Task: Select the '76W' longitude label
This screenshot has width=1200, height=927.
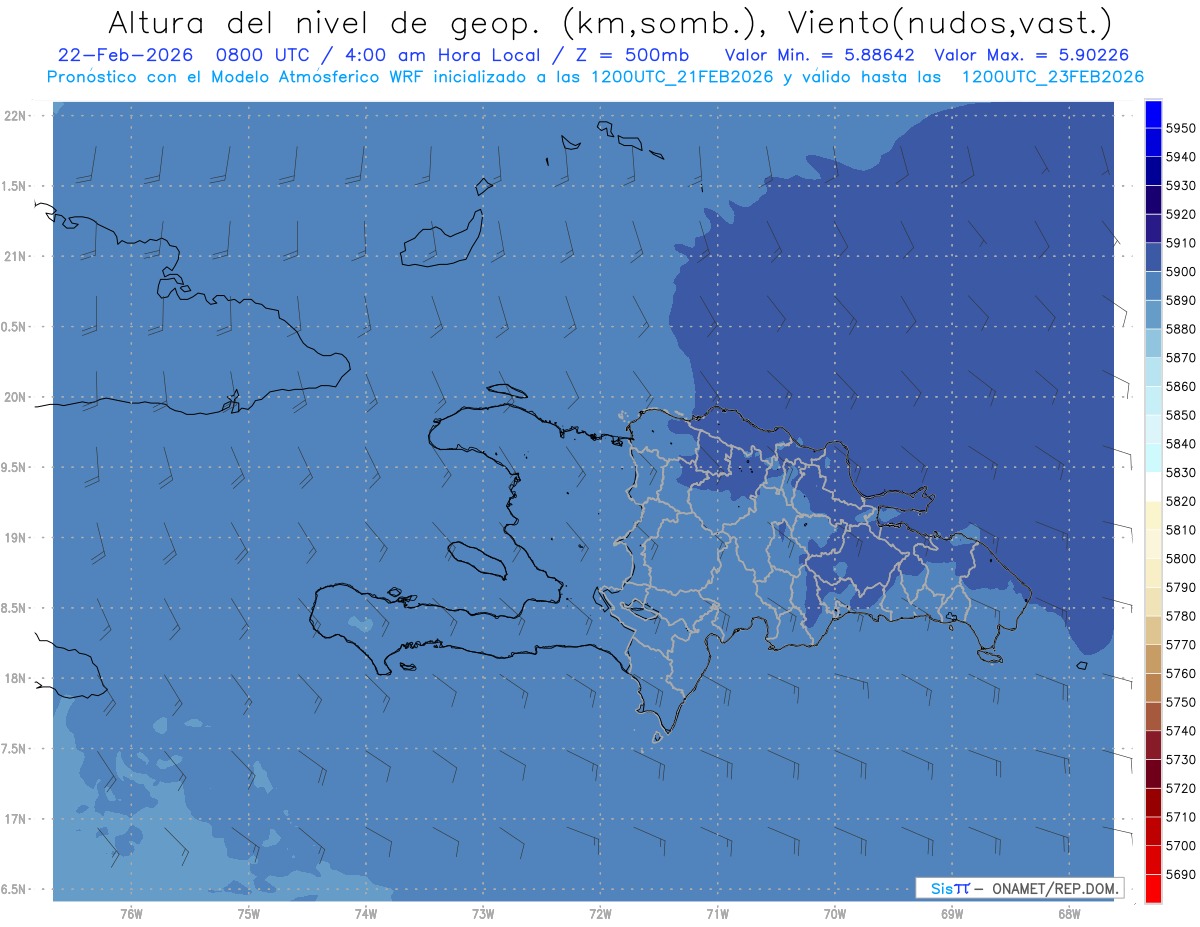Action: tap(131, 913)
